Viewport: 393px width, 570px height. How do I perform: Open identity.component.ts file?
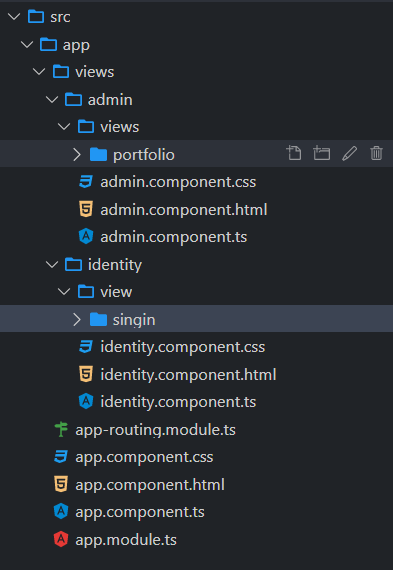point(178,402)
